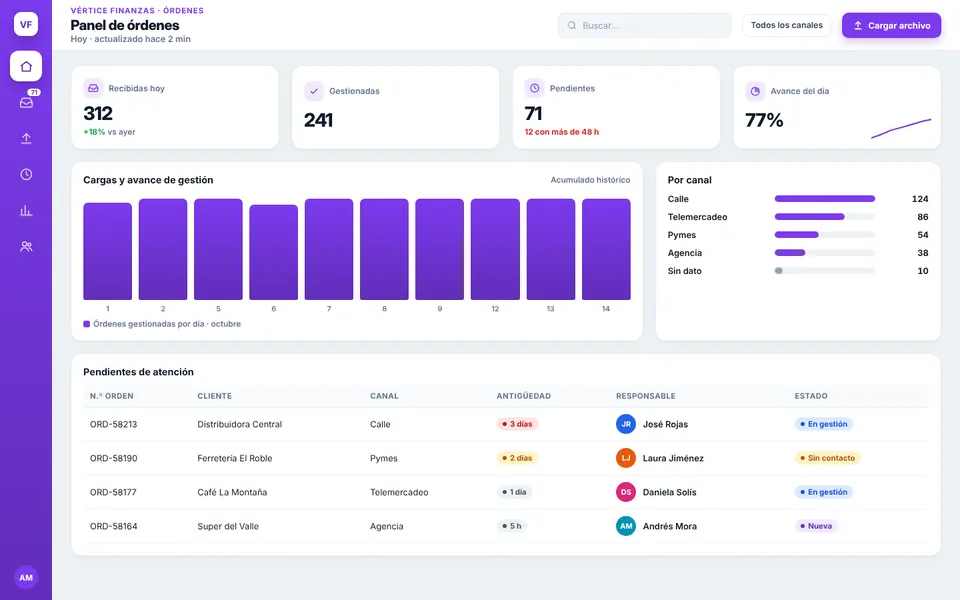Viewport: 960px width, 600px height.
Task: Select the upload icon in the sidebar
Action: coord(26,138)
